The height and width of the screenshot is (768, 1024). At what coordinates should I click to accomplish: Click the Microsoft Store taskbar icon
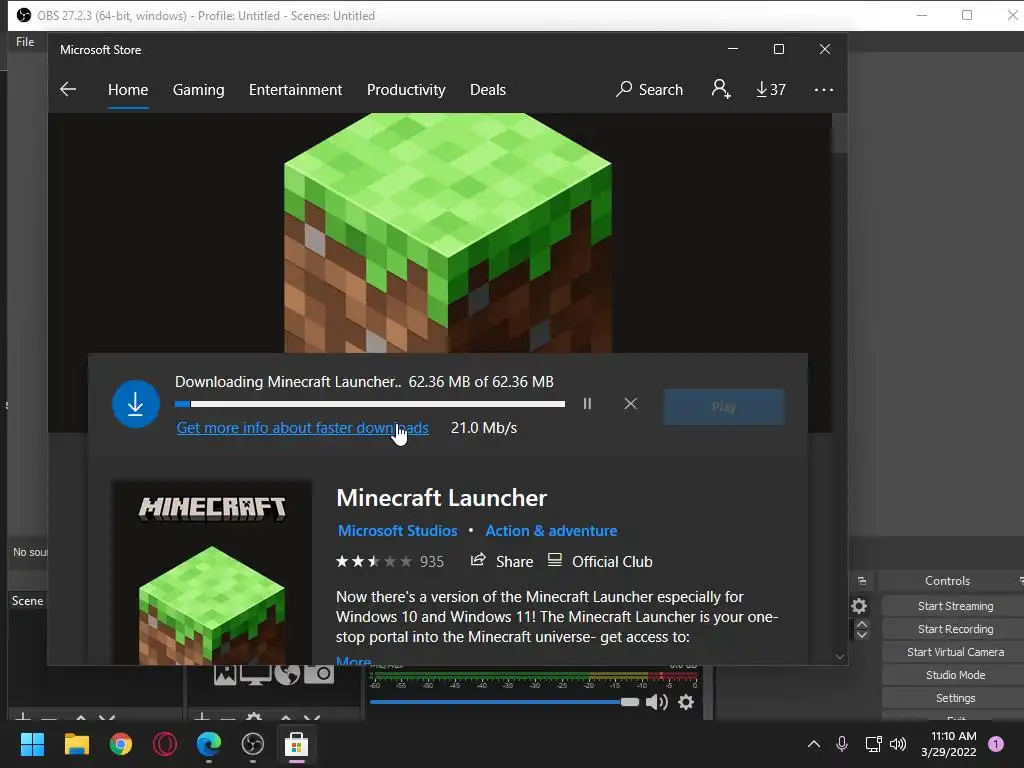pos(296,744)
